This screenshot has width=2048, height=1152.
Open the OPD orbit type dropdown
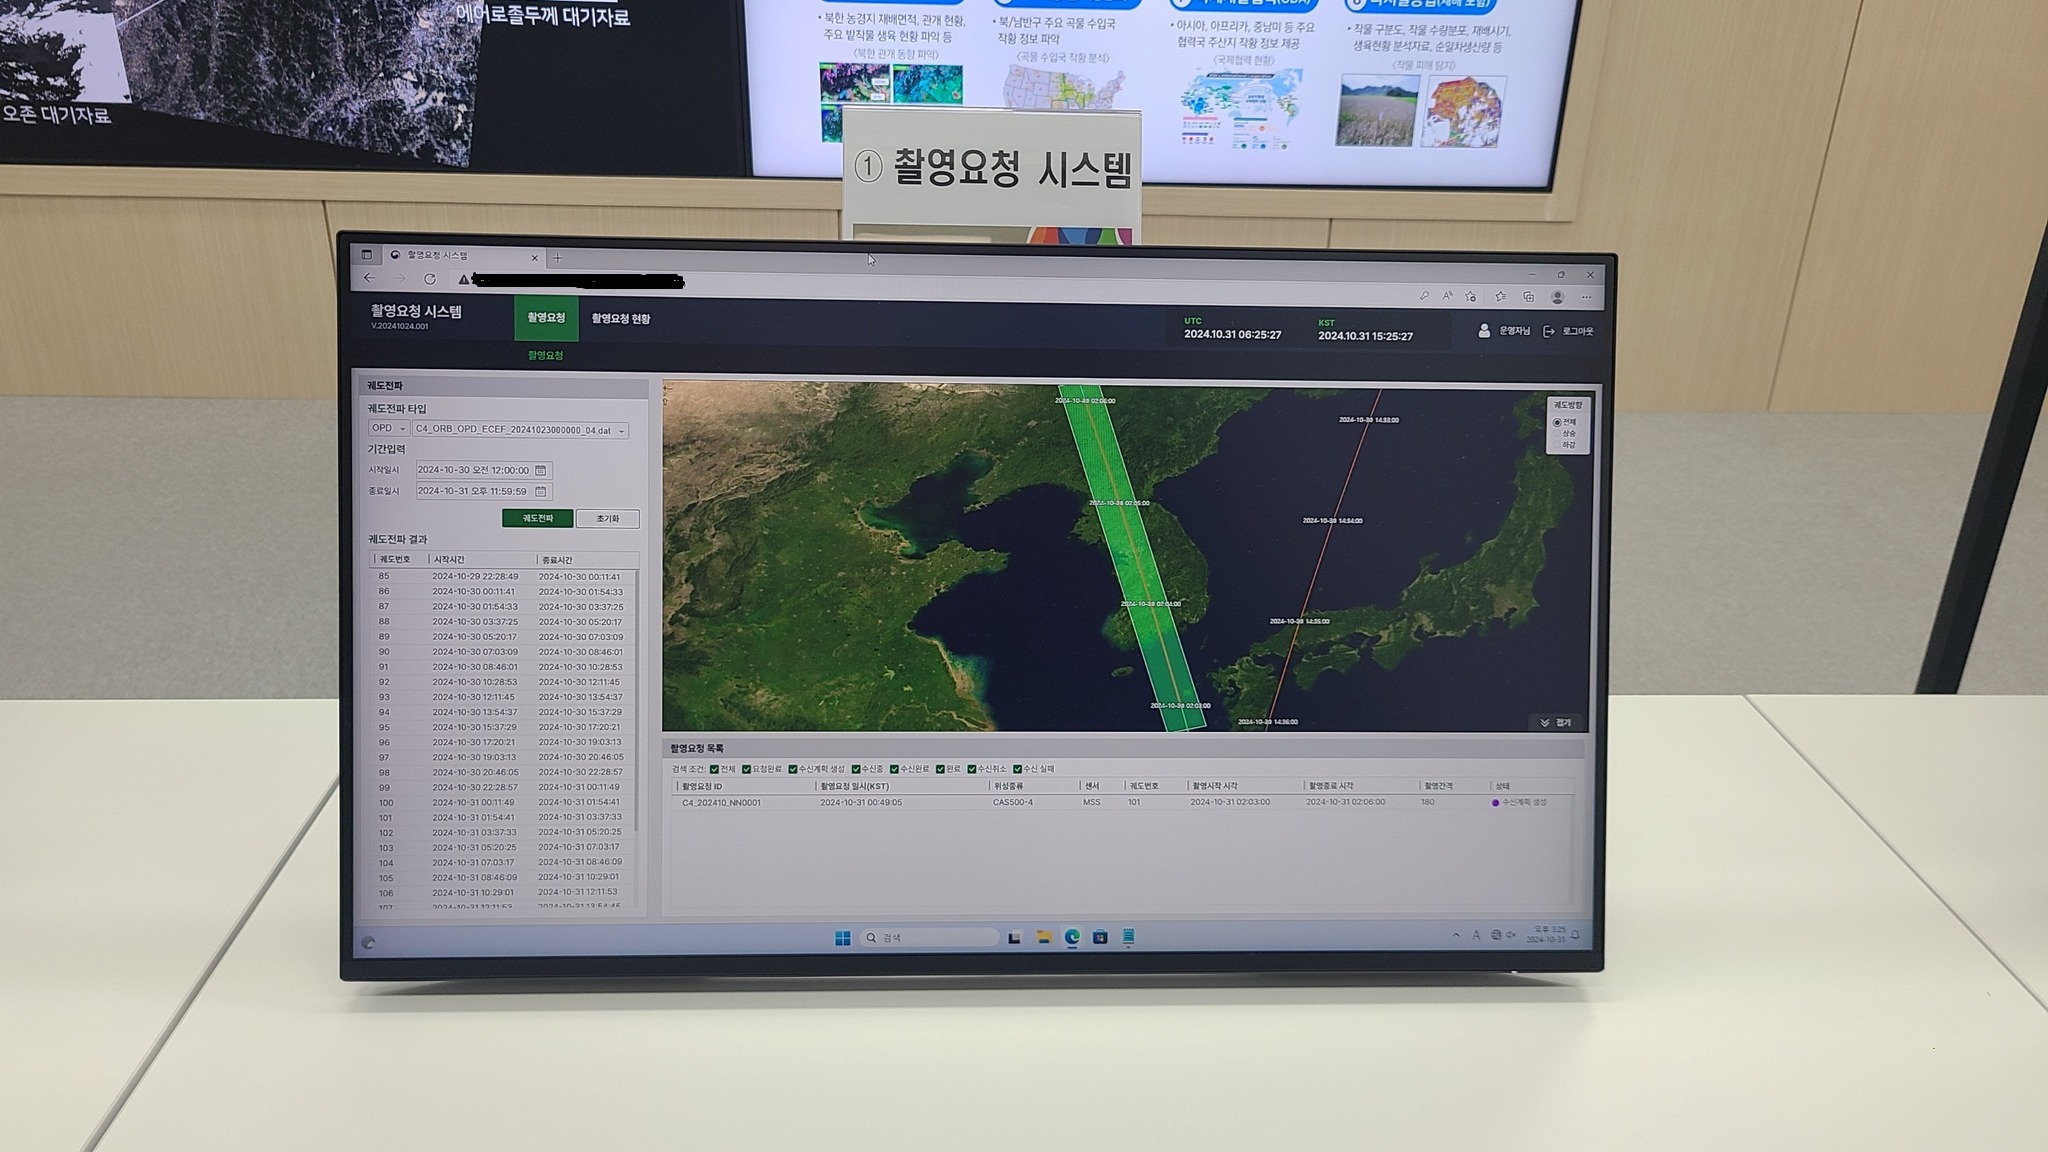click(388, 429)
